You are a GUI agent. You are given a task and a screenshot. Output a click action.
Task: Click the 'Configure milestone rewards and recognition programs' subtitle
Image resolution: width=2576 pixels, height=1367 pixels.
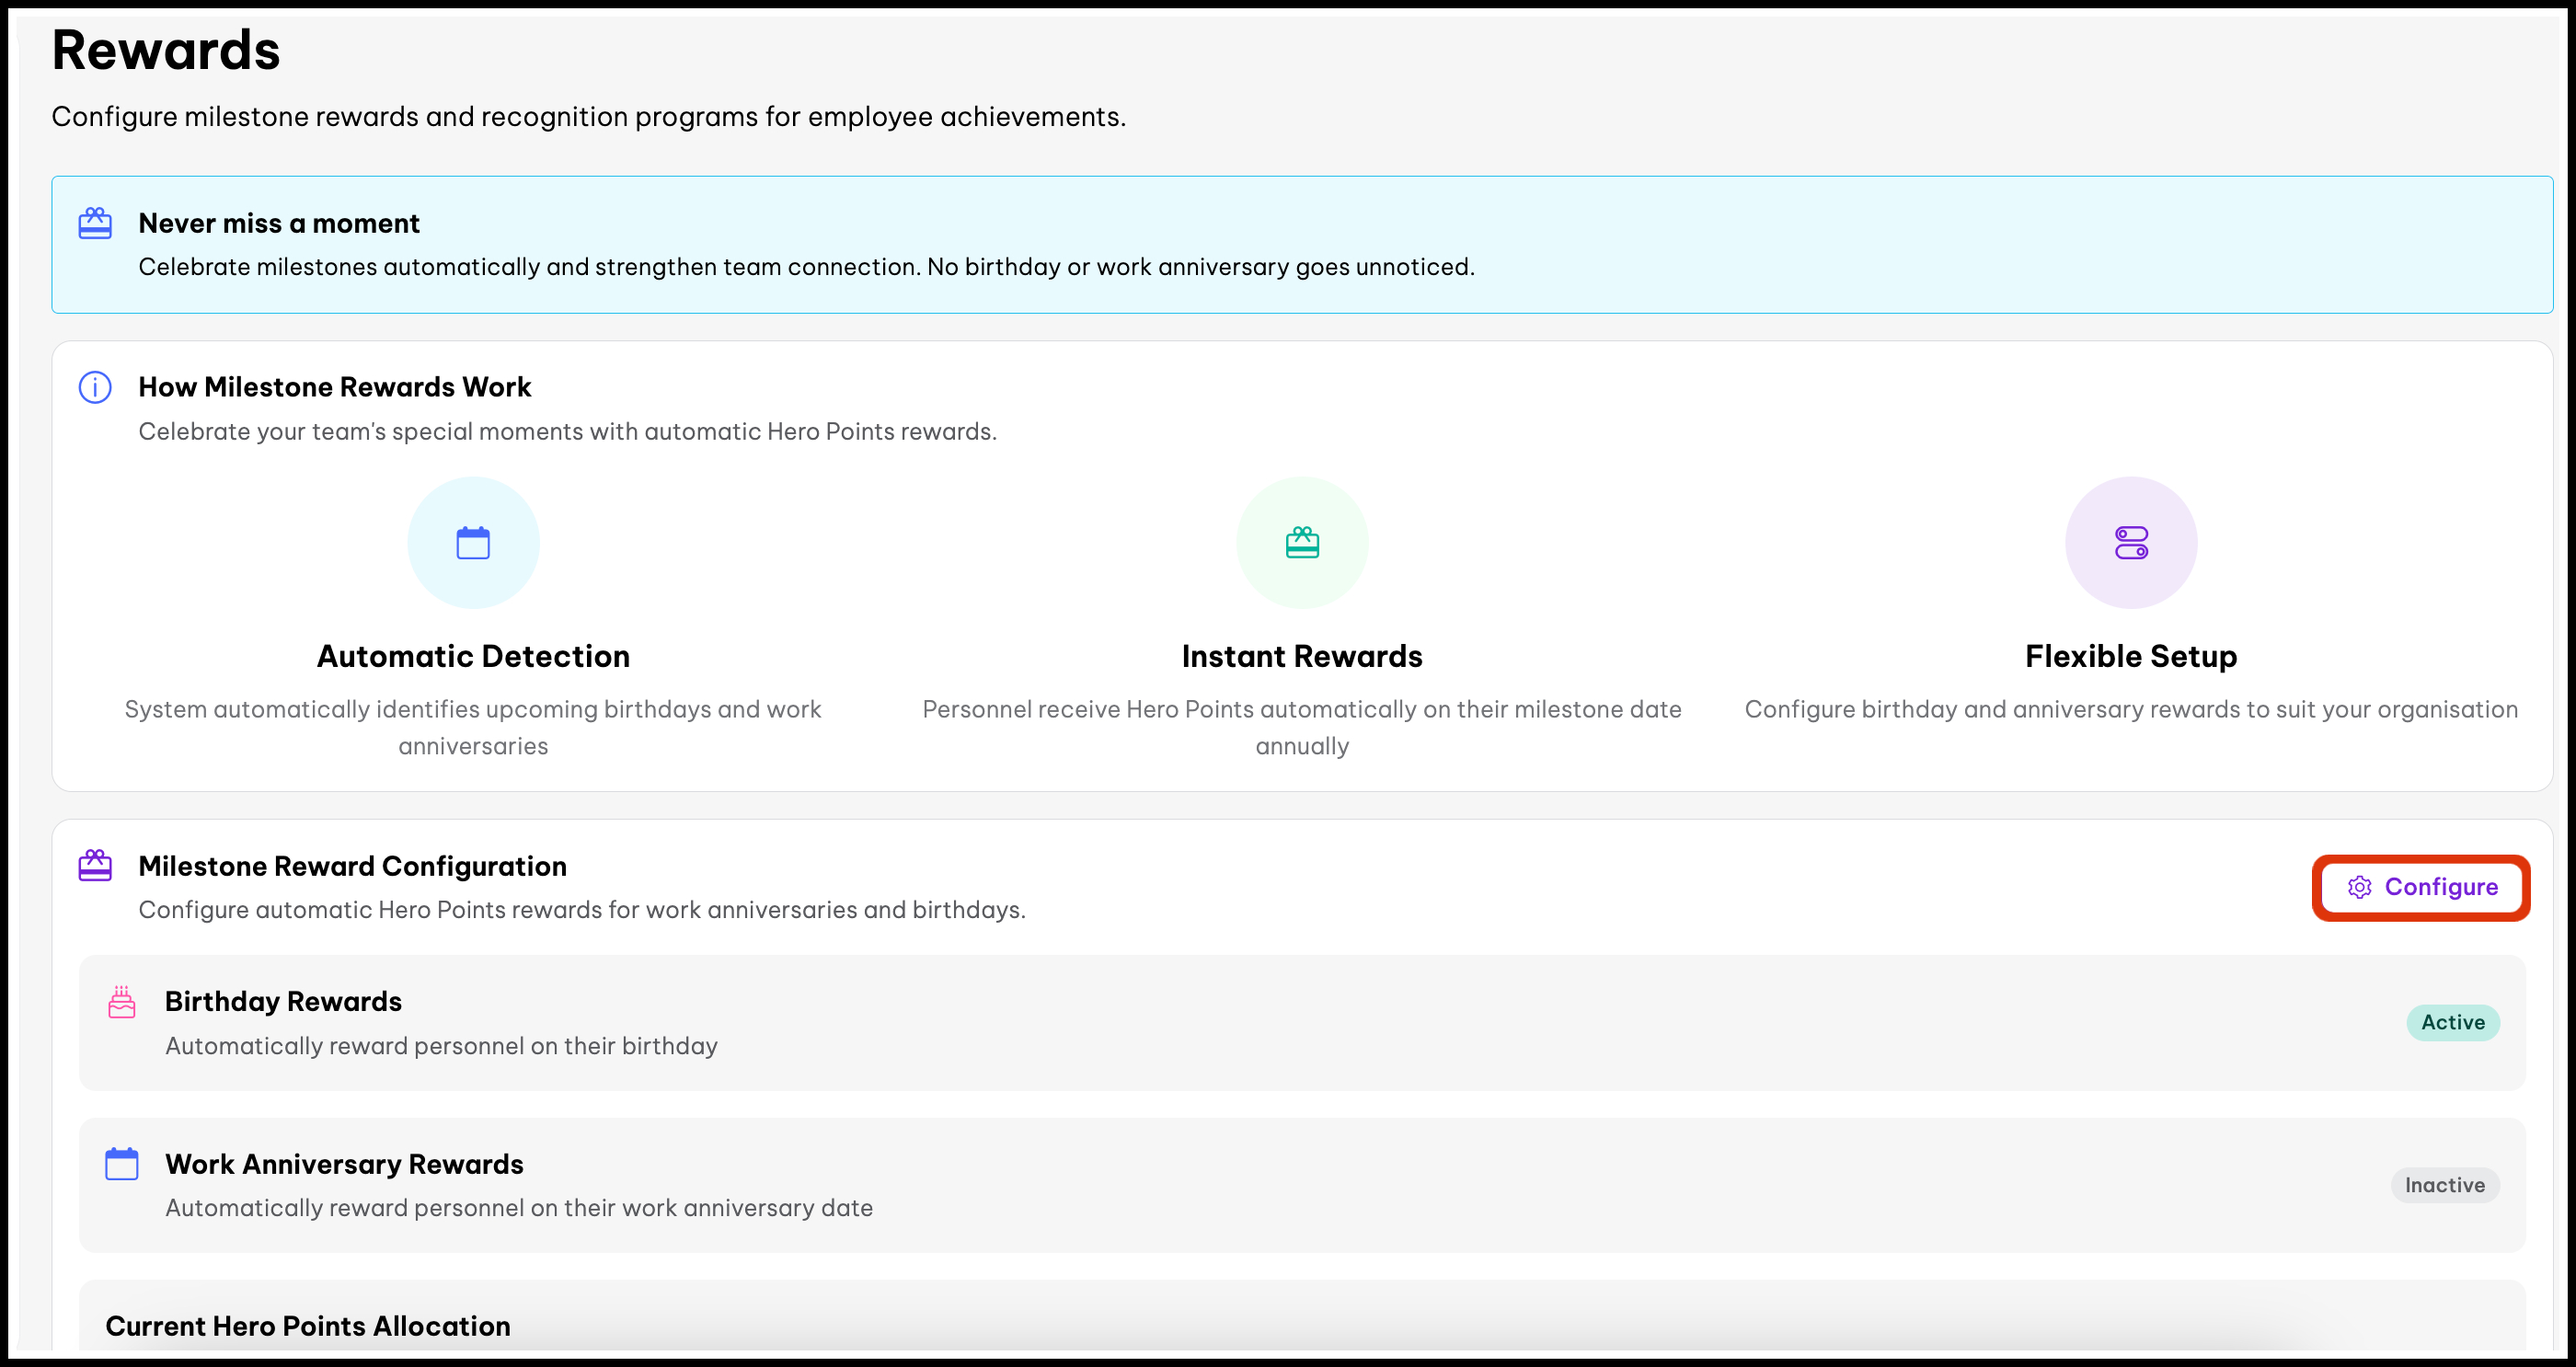(x=589, y=117)
